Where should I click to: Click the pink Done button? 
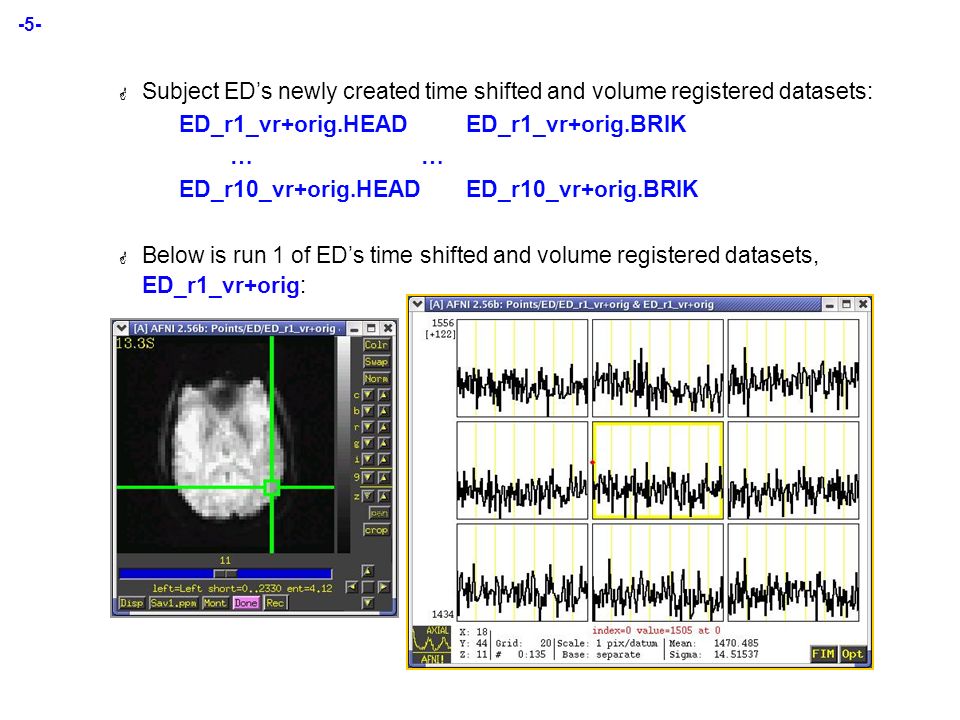(x=246, y=603)
